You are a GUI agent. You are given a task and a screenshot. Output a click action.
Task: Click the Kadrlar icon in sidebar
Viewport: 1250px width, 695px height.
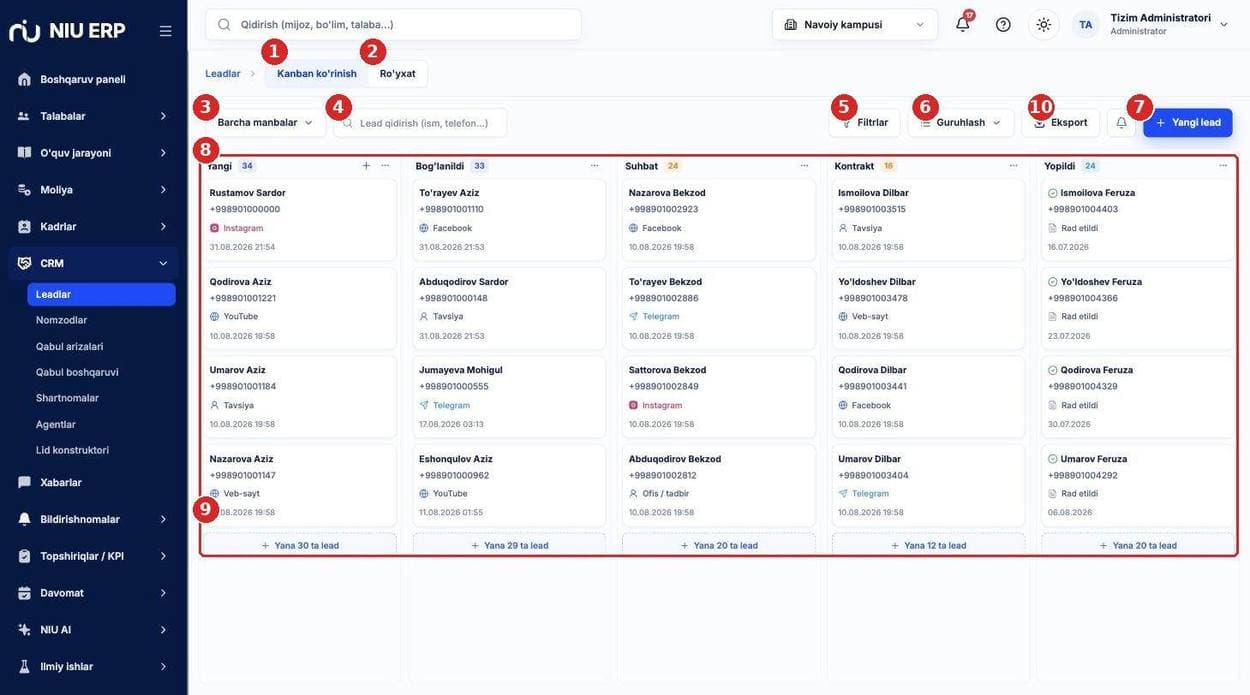24,226
